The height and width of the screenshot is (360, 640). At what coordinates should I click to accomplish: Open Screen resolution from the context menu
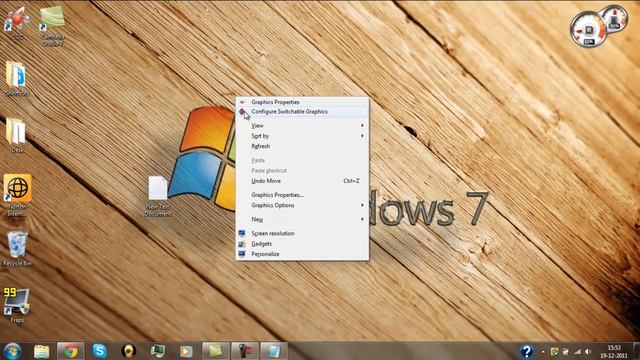point(302,233)
